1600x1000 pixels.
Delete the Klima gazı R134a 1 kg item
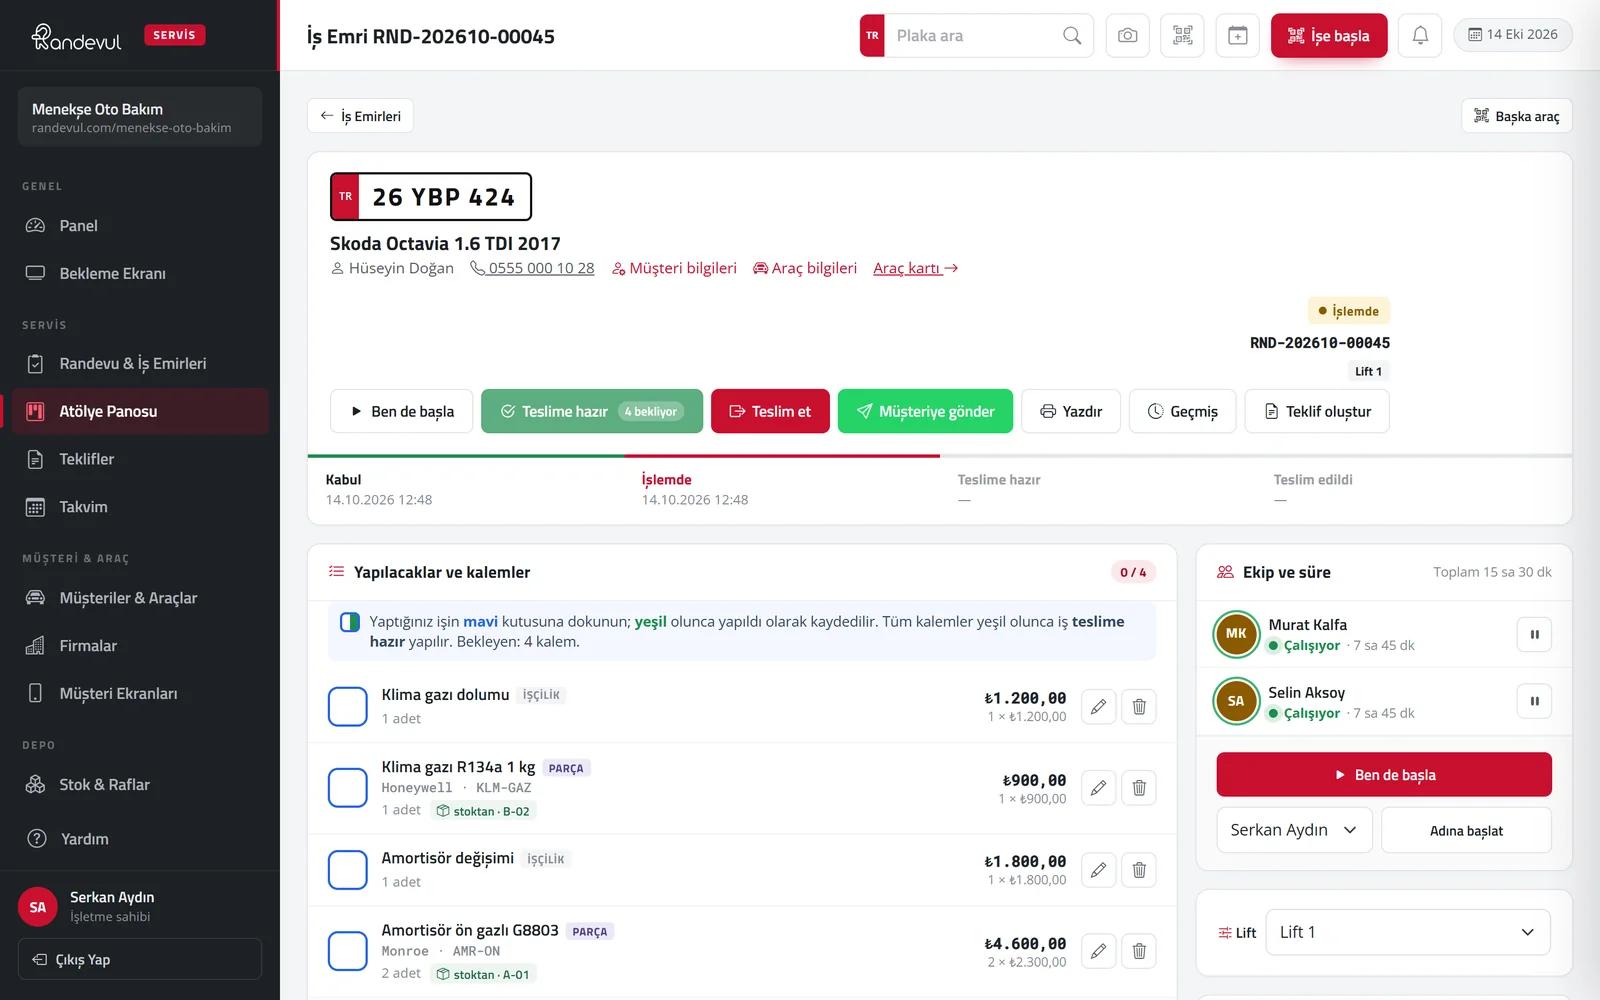pos(1139,788)
